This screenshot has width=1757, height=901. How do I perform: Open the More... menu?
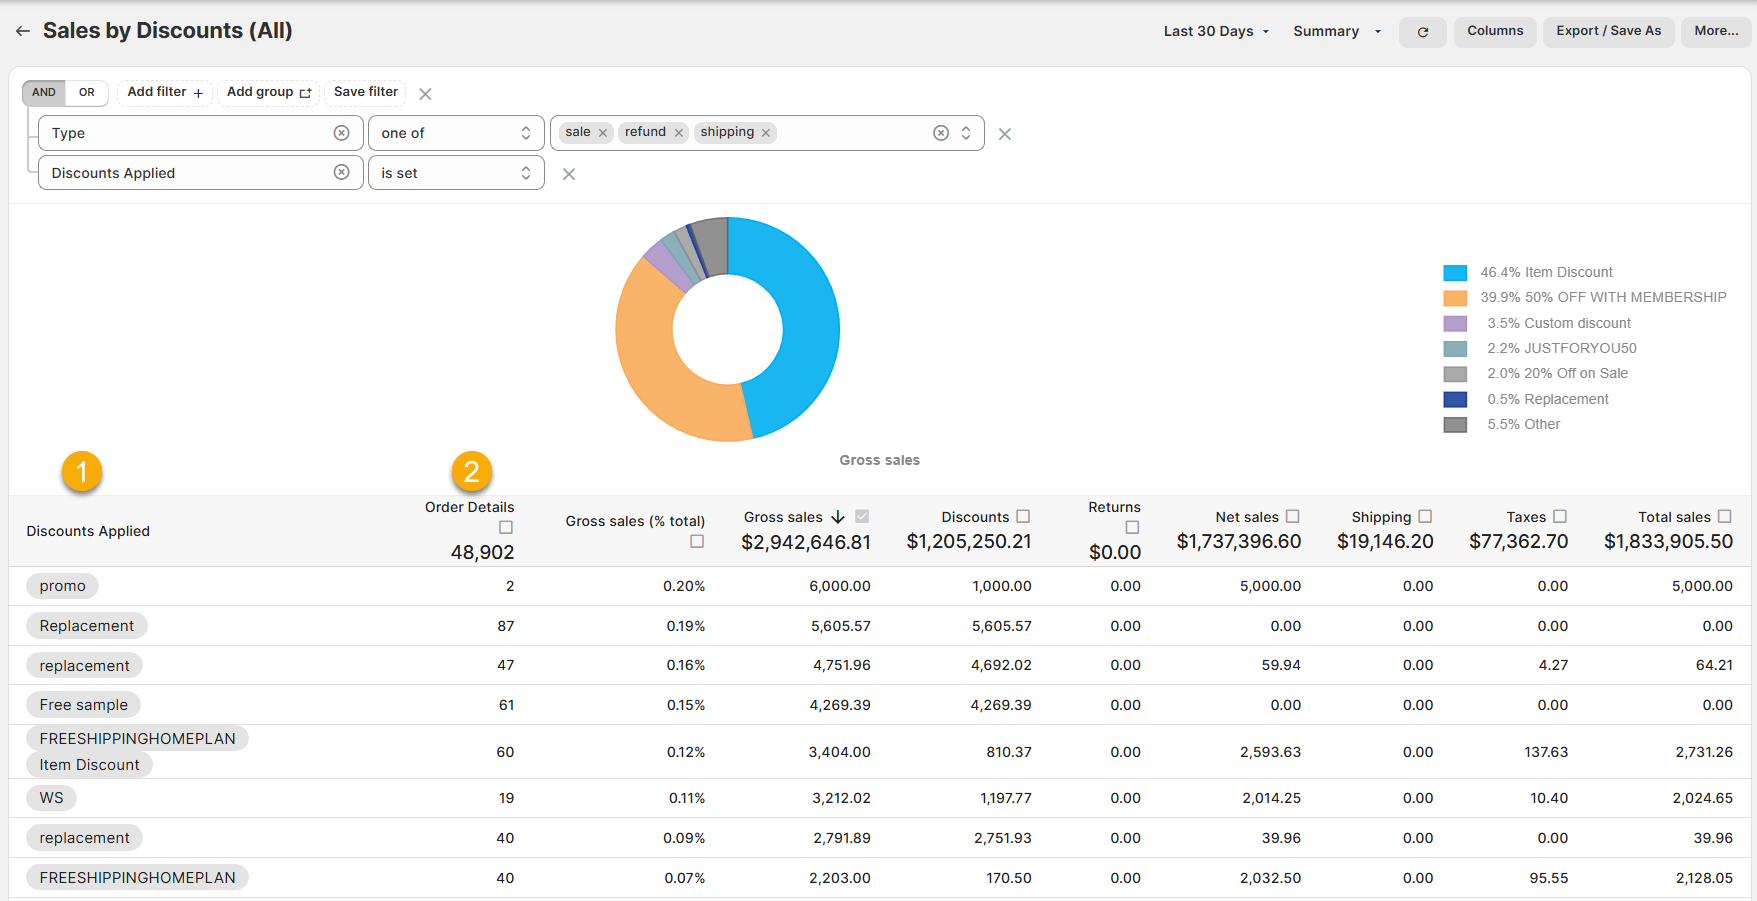click(1716, 32)
